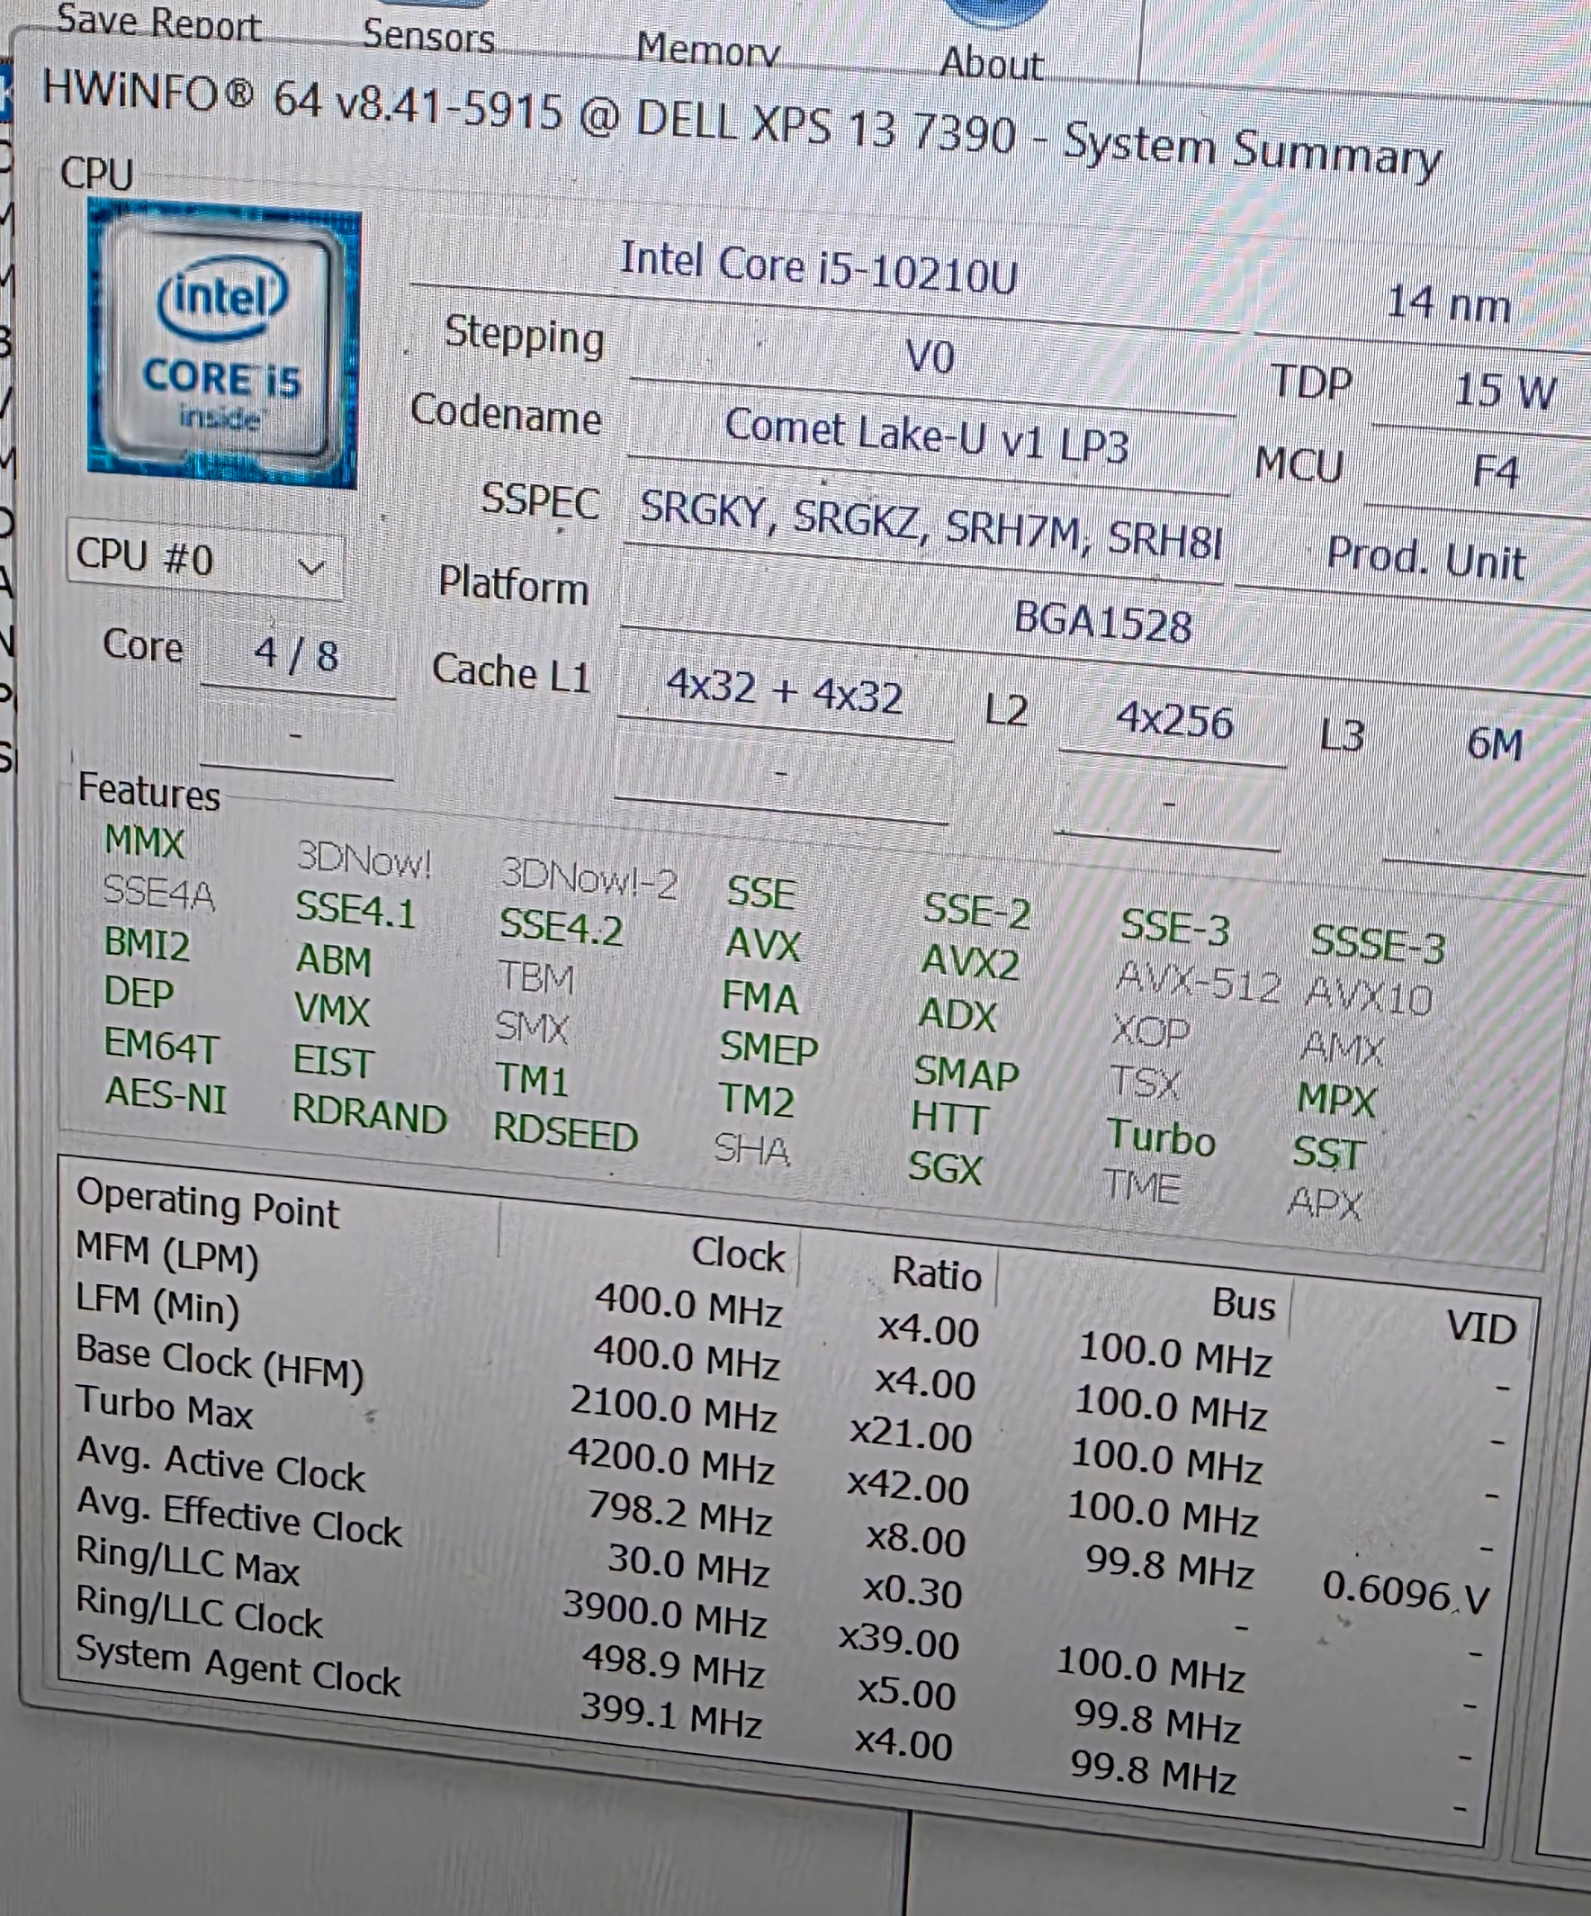Click the 15 W TDP value
This screenshot has width=1591, height=1916.
coord(1505,390)
